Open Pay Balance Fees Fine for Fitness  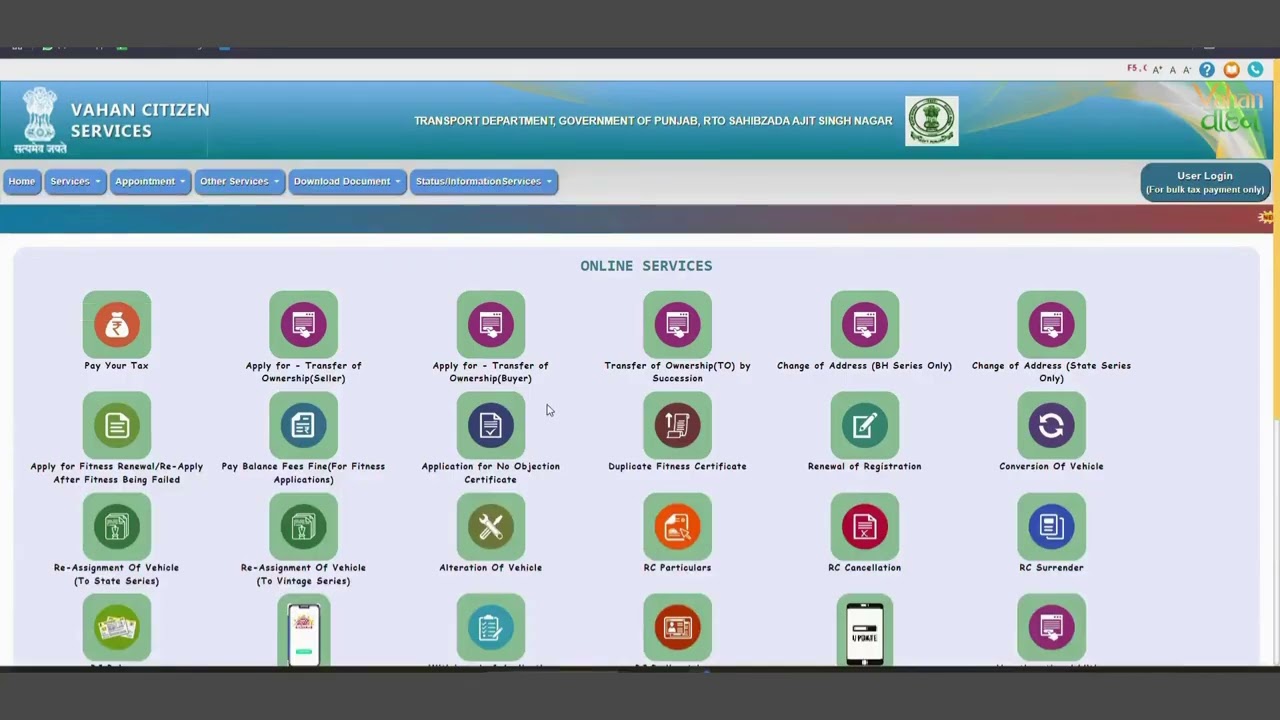(x=303, y=426)
